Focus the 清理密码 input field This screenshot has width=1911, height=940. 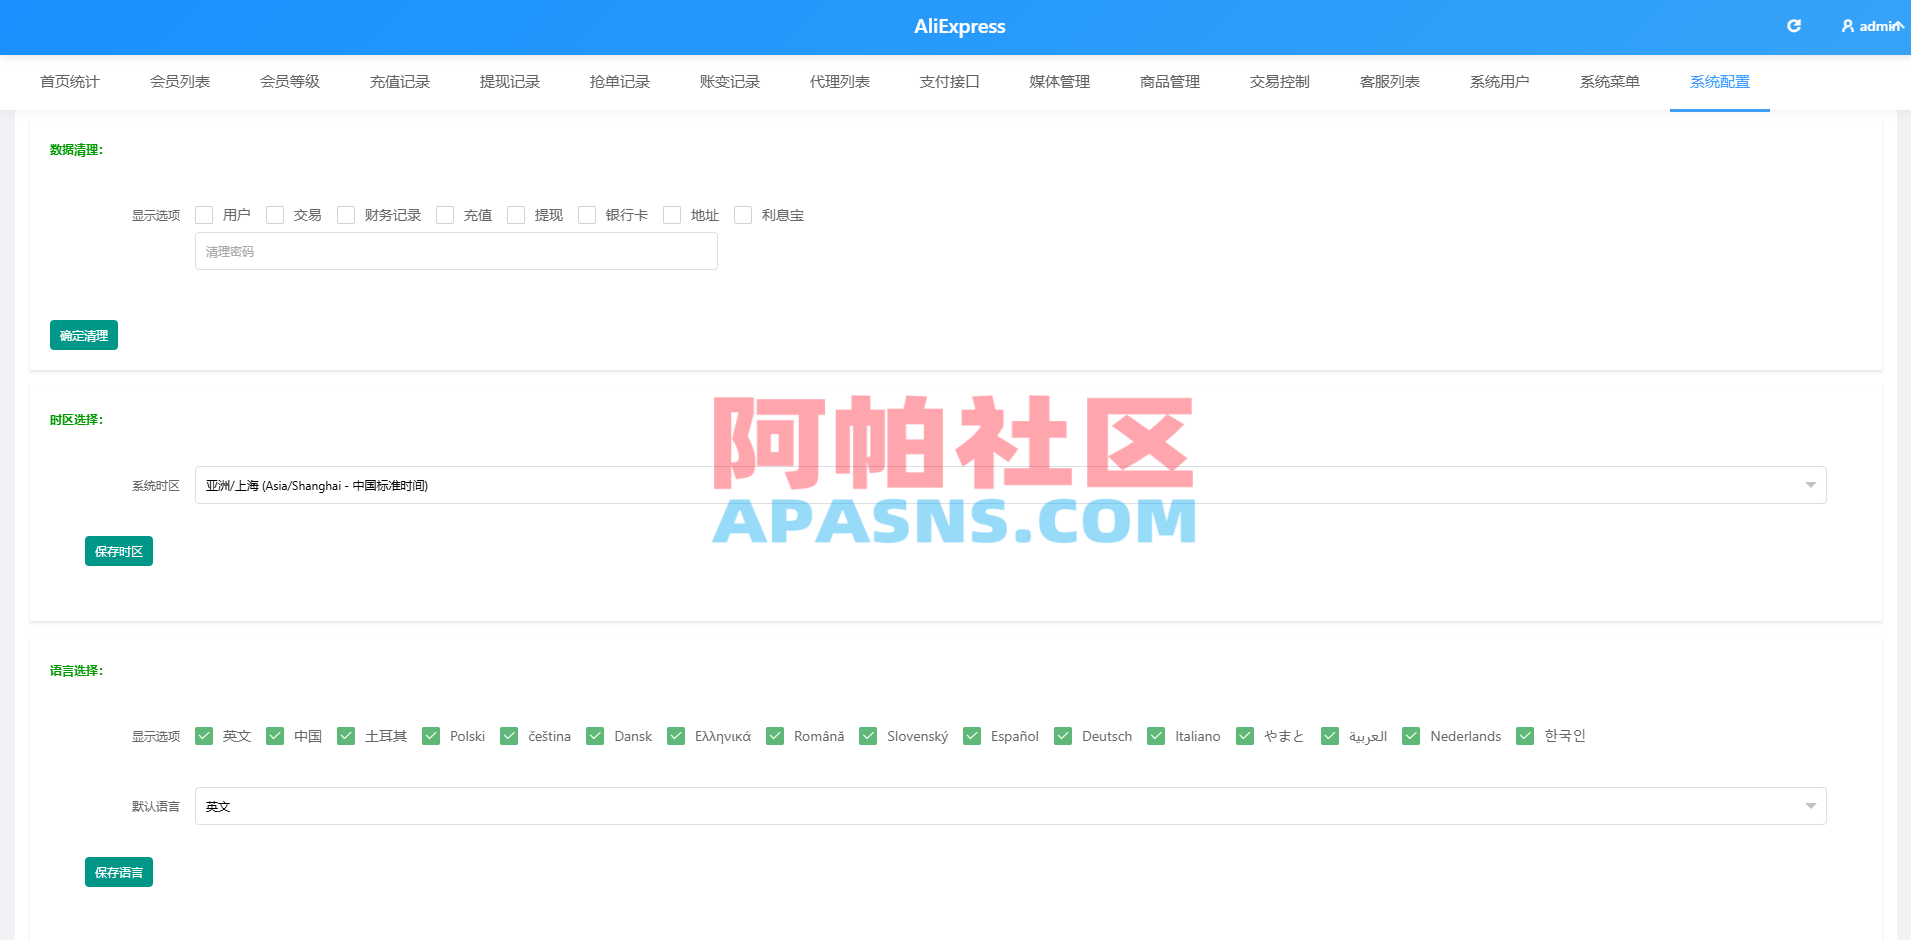[456, 251]
